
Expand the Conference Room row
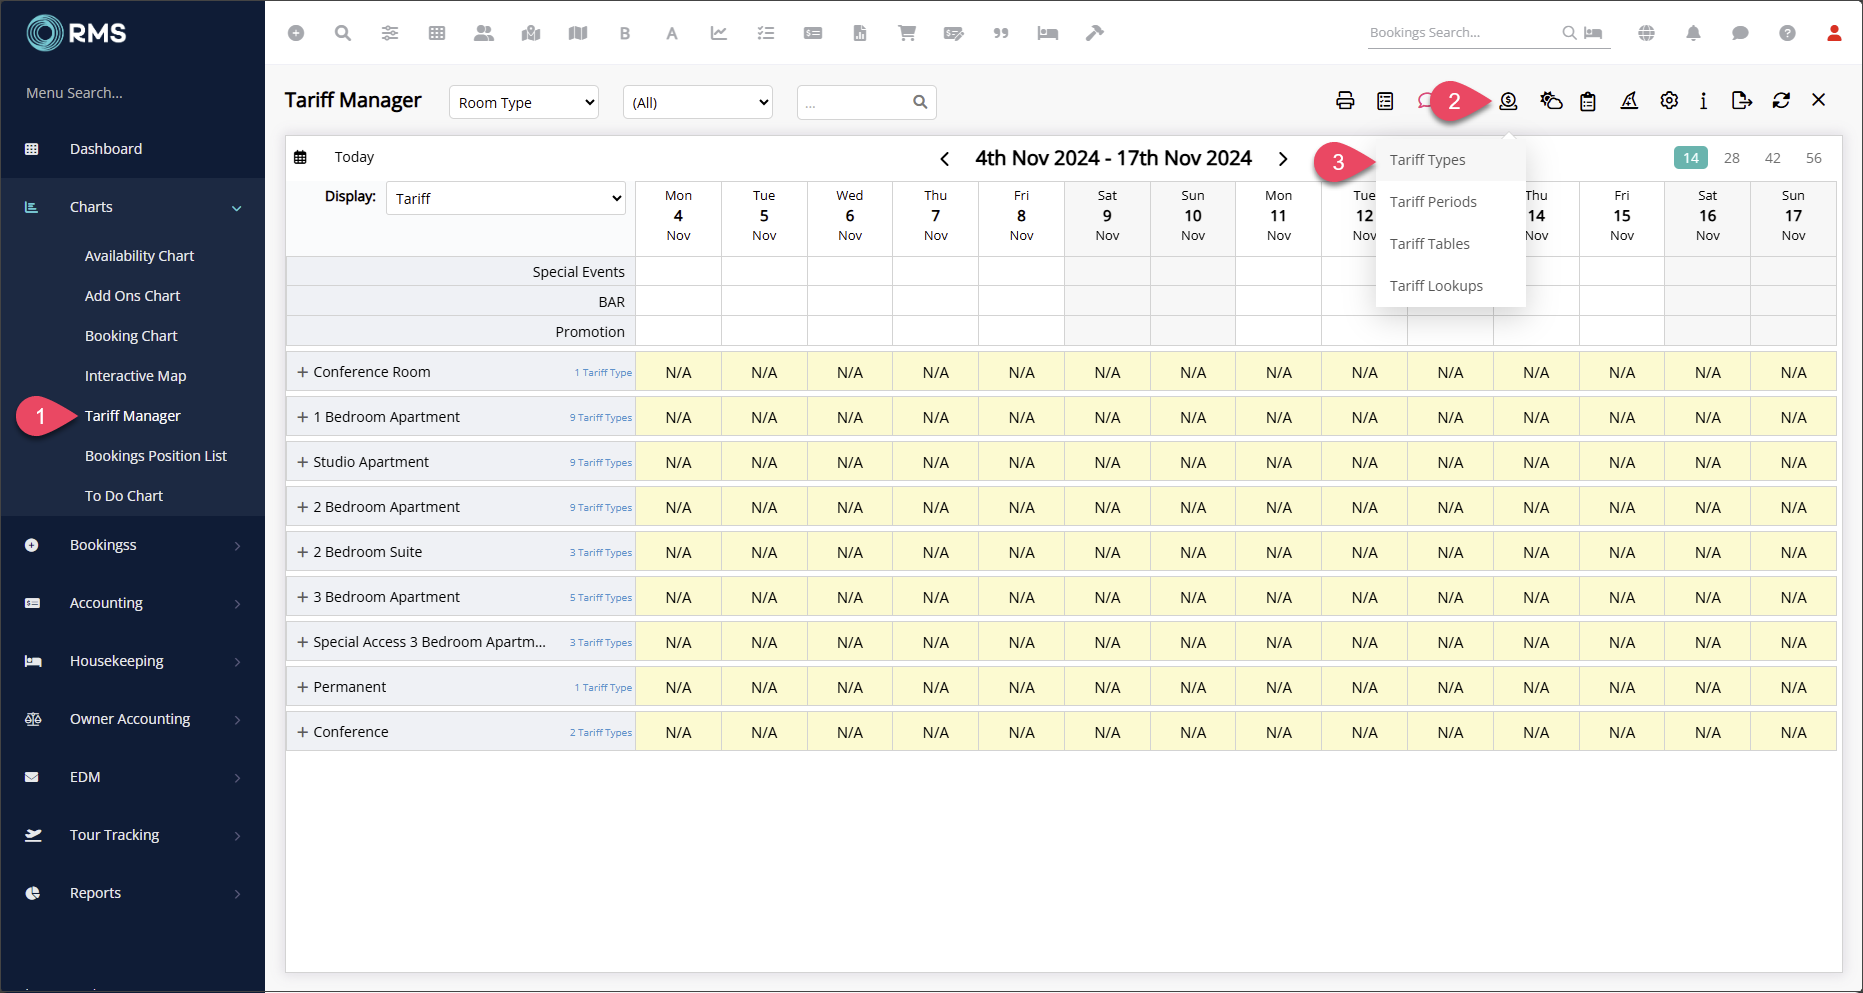(x=302, y=372)
